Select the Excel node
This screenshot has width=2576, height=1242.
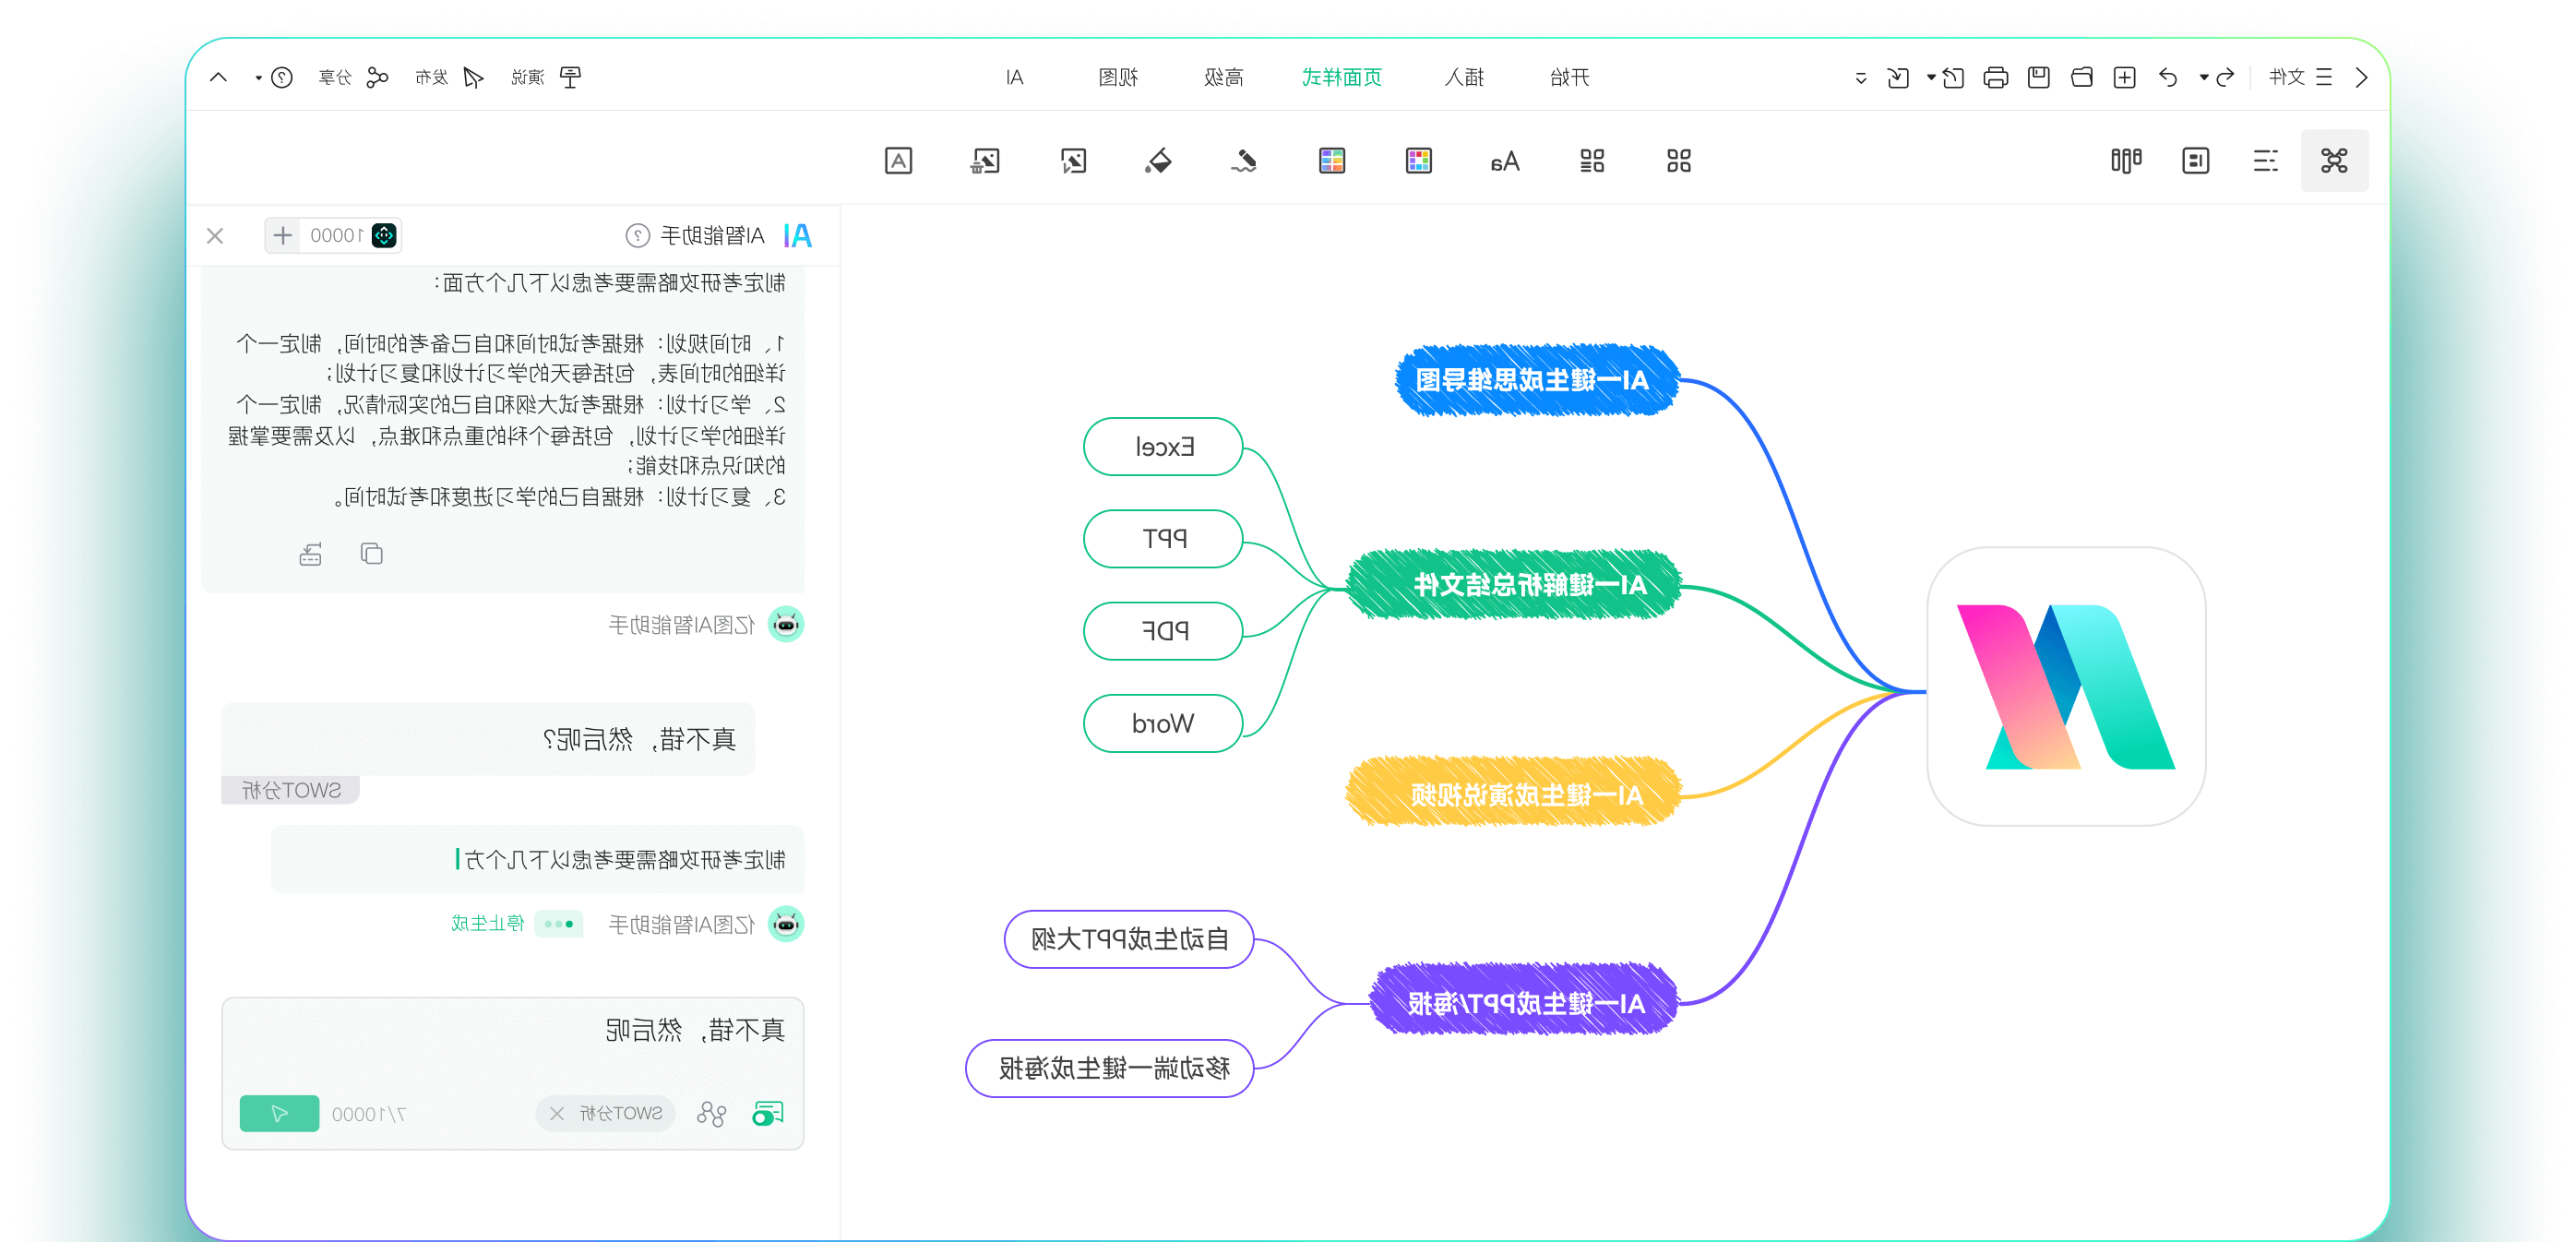[x=1163, y=446]
